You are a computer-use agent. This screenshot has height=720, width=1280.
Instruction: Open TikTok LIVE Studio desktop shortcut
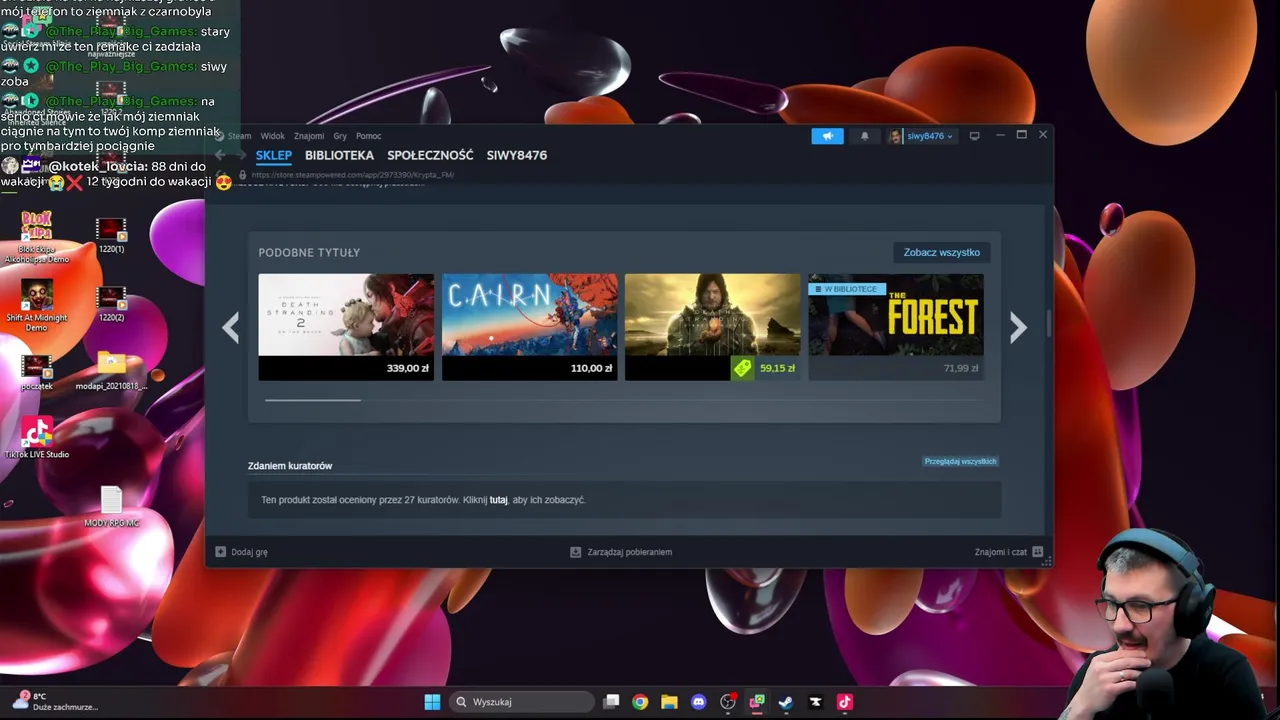coord(37,438)
